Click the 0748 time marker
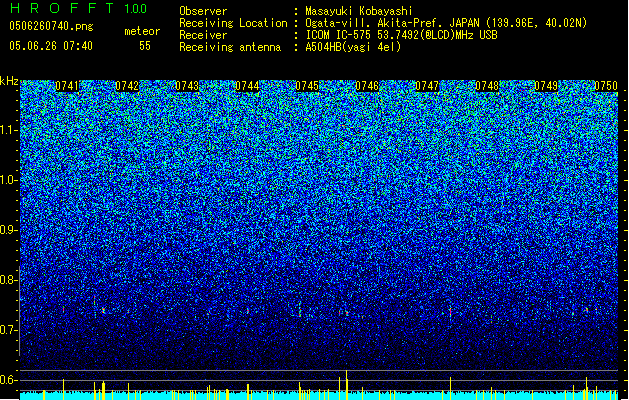629x400 pixels. pos(487,86)
